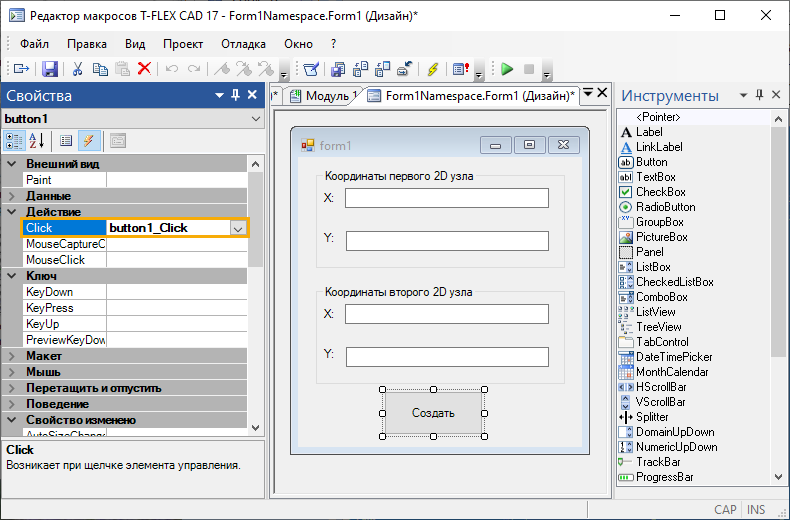Click the Save icon in toolbar
790x520 pixels.
click(49, 69)
